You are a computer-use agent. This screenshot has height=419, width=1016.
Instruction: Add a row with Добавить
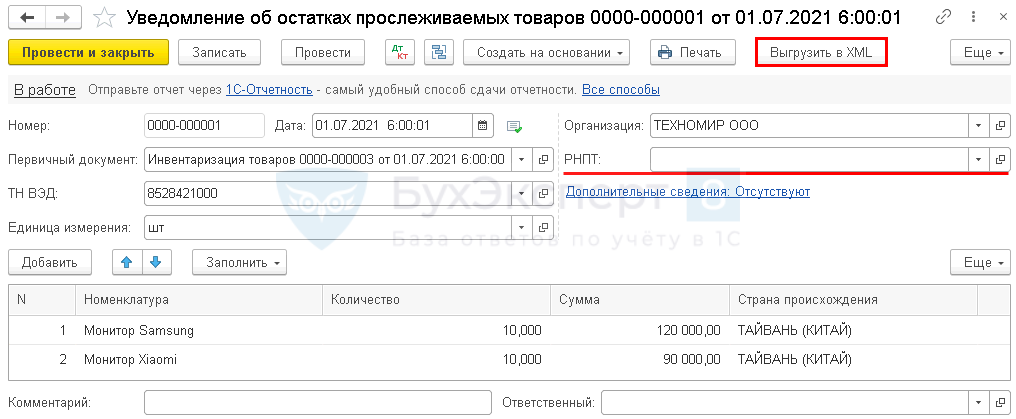tap(50, 262)
